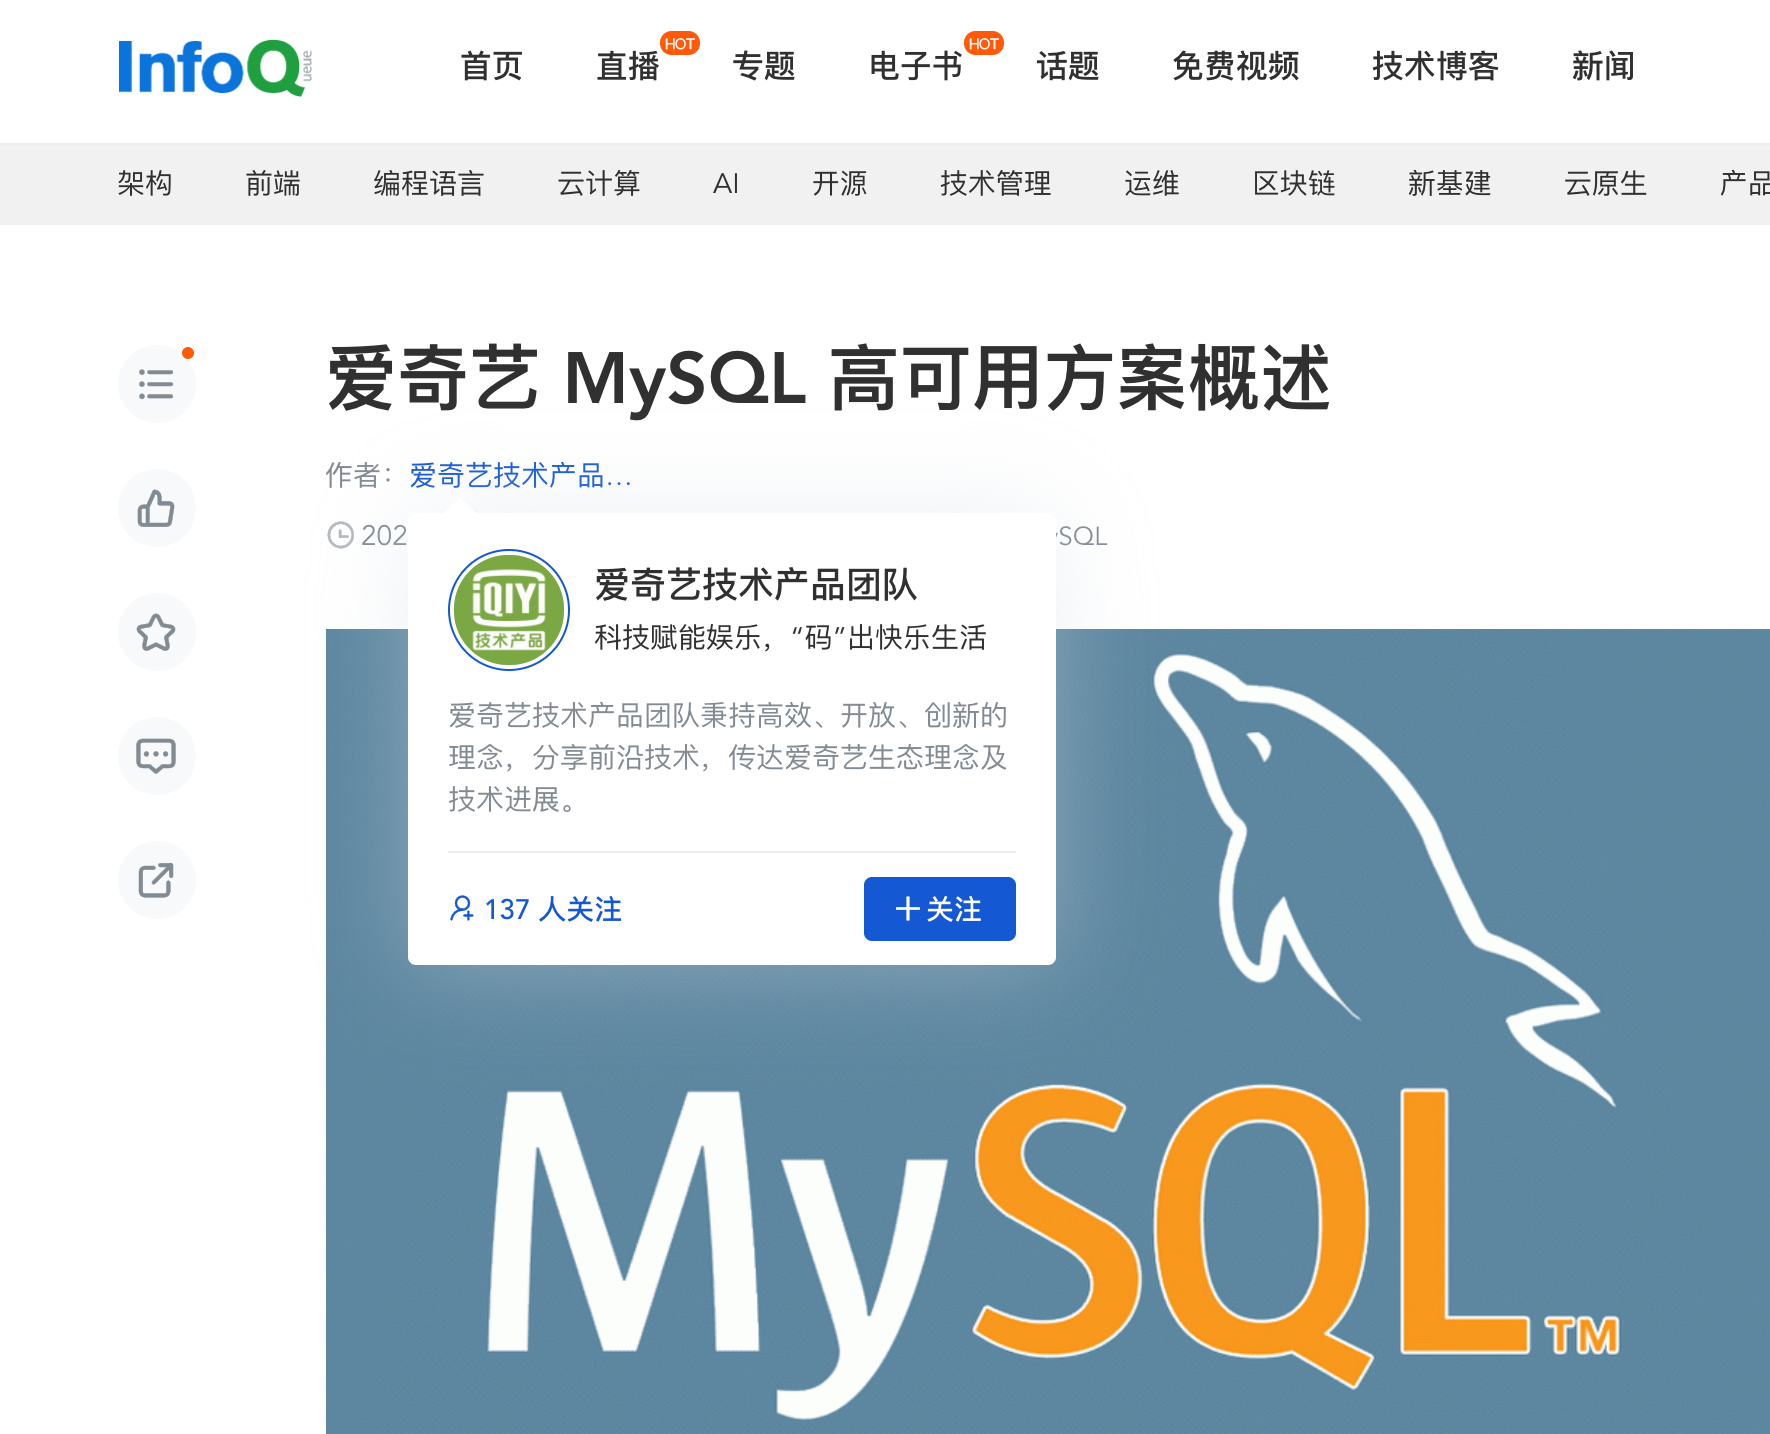
Task: Click the 关注 follow button
Action: pyautogui.click(x=938, y=909)
